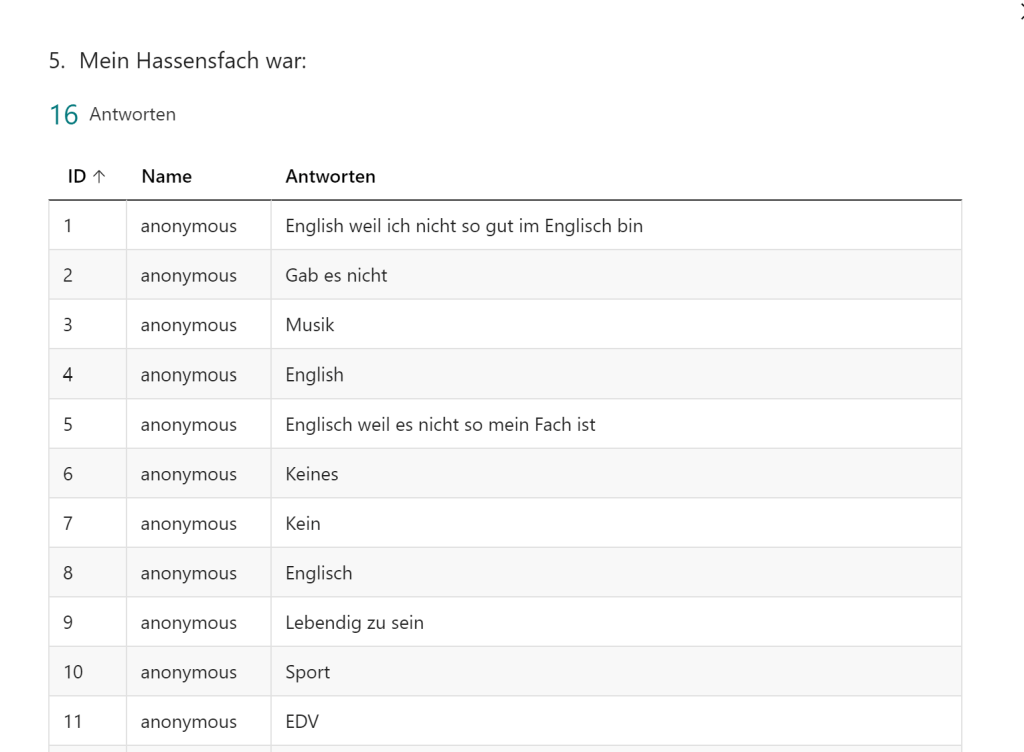This screenshot has width=1024, height=752.
Task: Close the responses panel with the X
Action: tap(1020, 10)
